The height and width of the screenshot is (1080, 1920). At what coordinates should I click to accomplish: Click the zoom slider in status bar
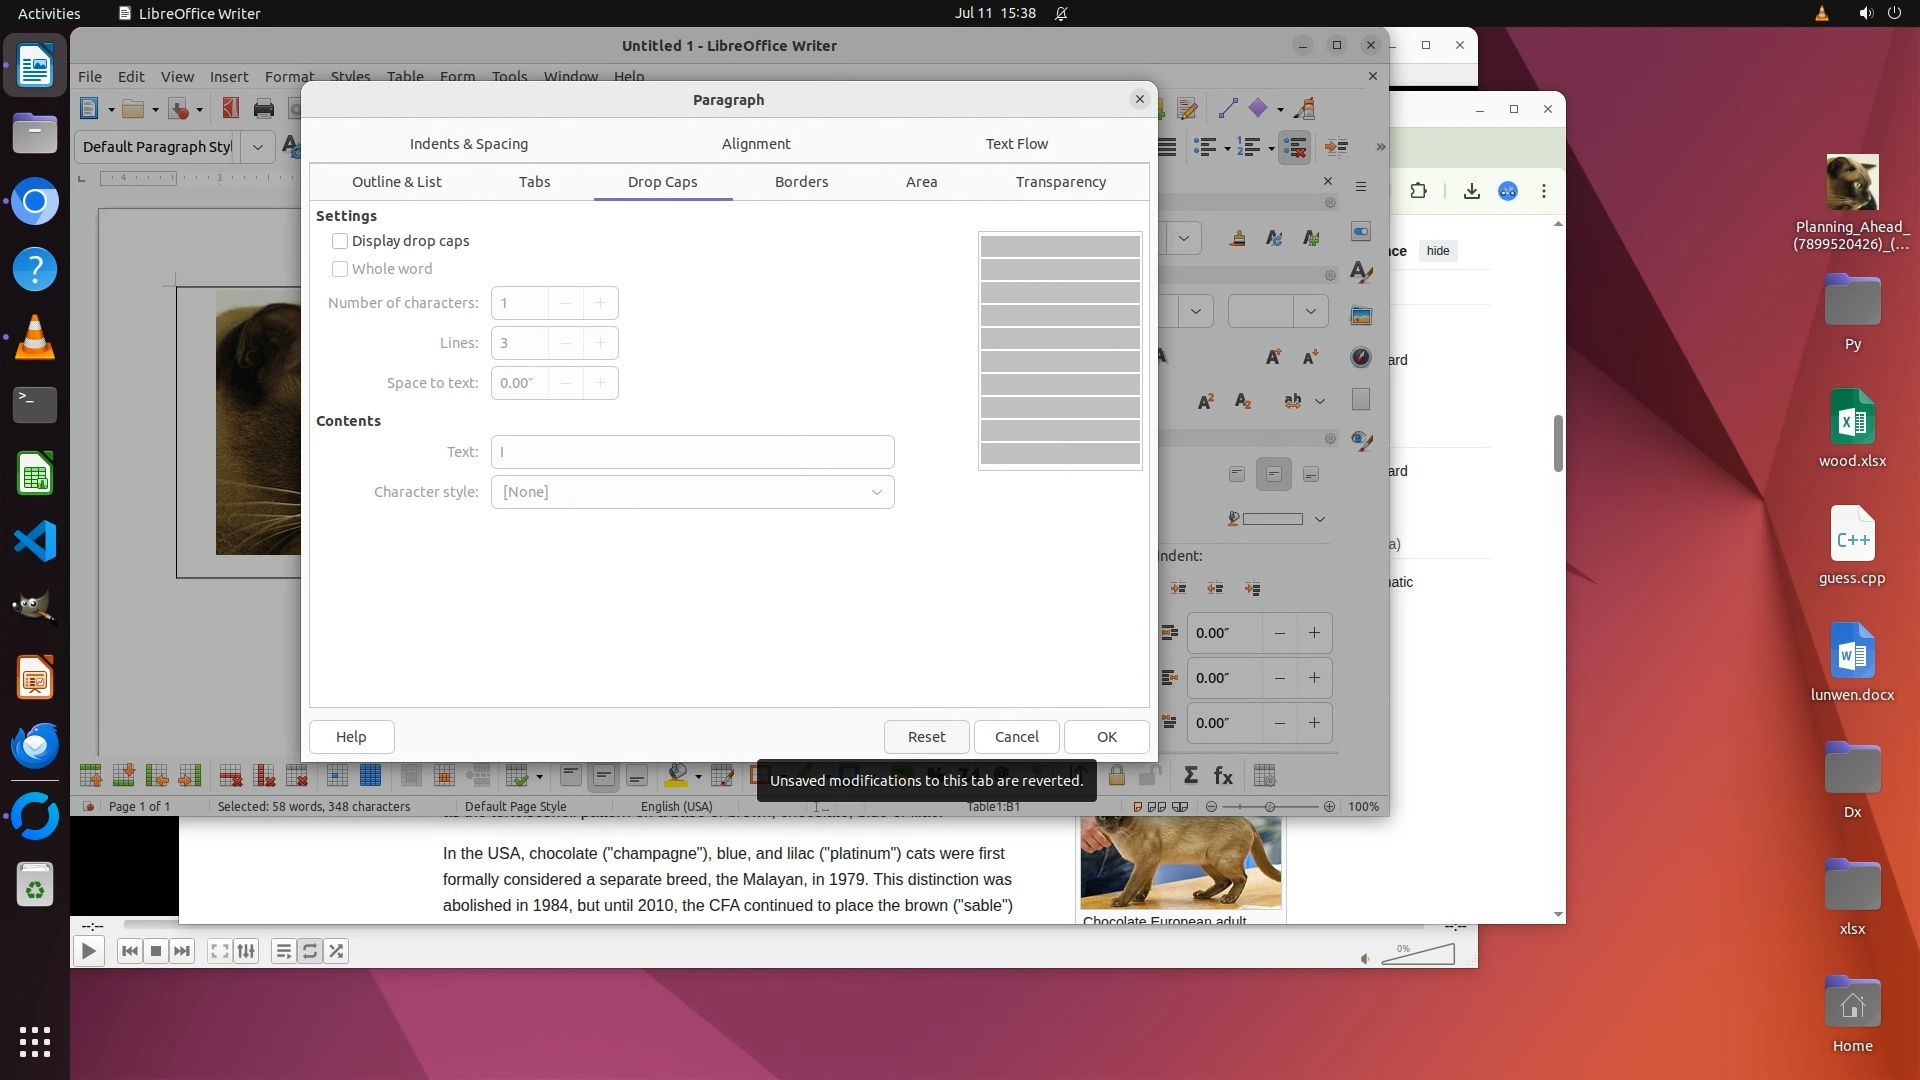coord(1269,807)
